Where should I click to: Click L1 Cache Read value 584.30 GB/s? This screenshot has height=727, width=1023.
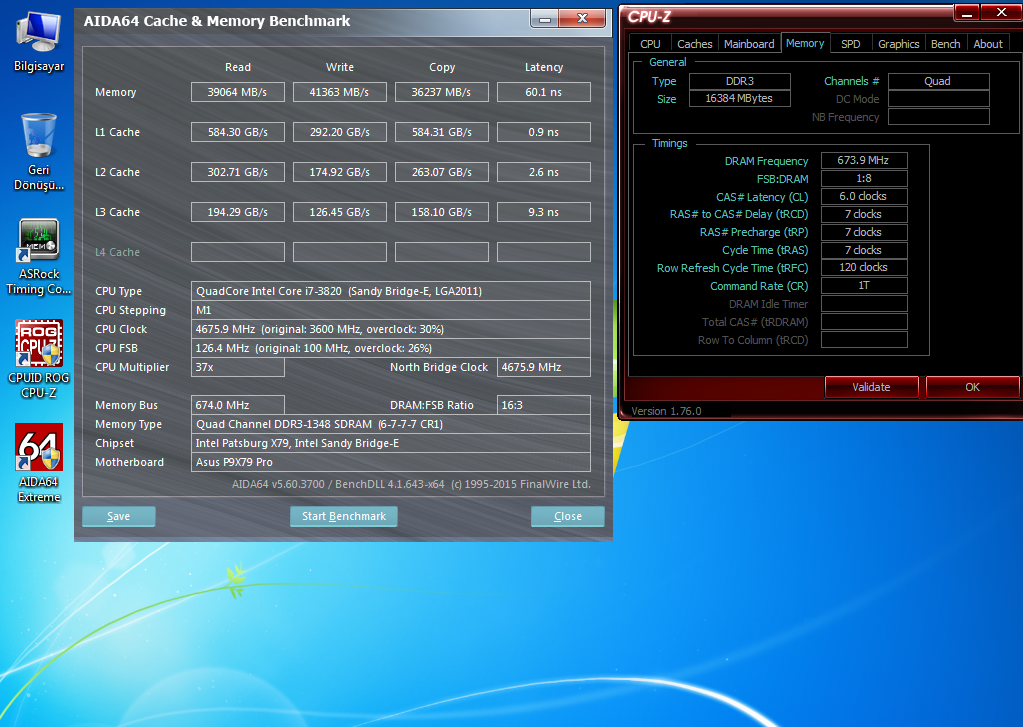tap(237, 132)
